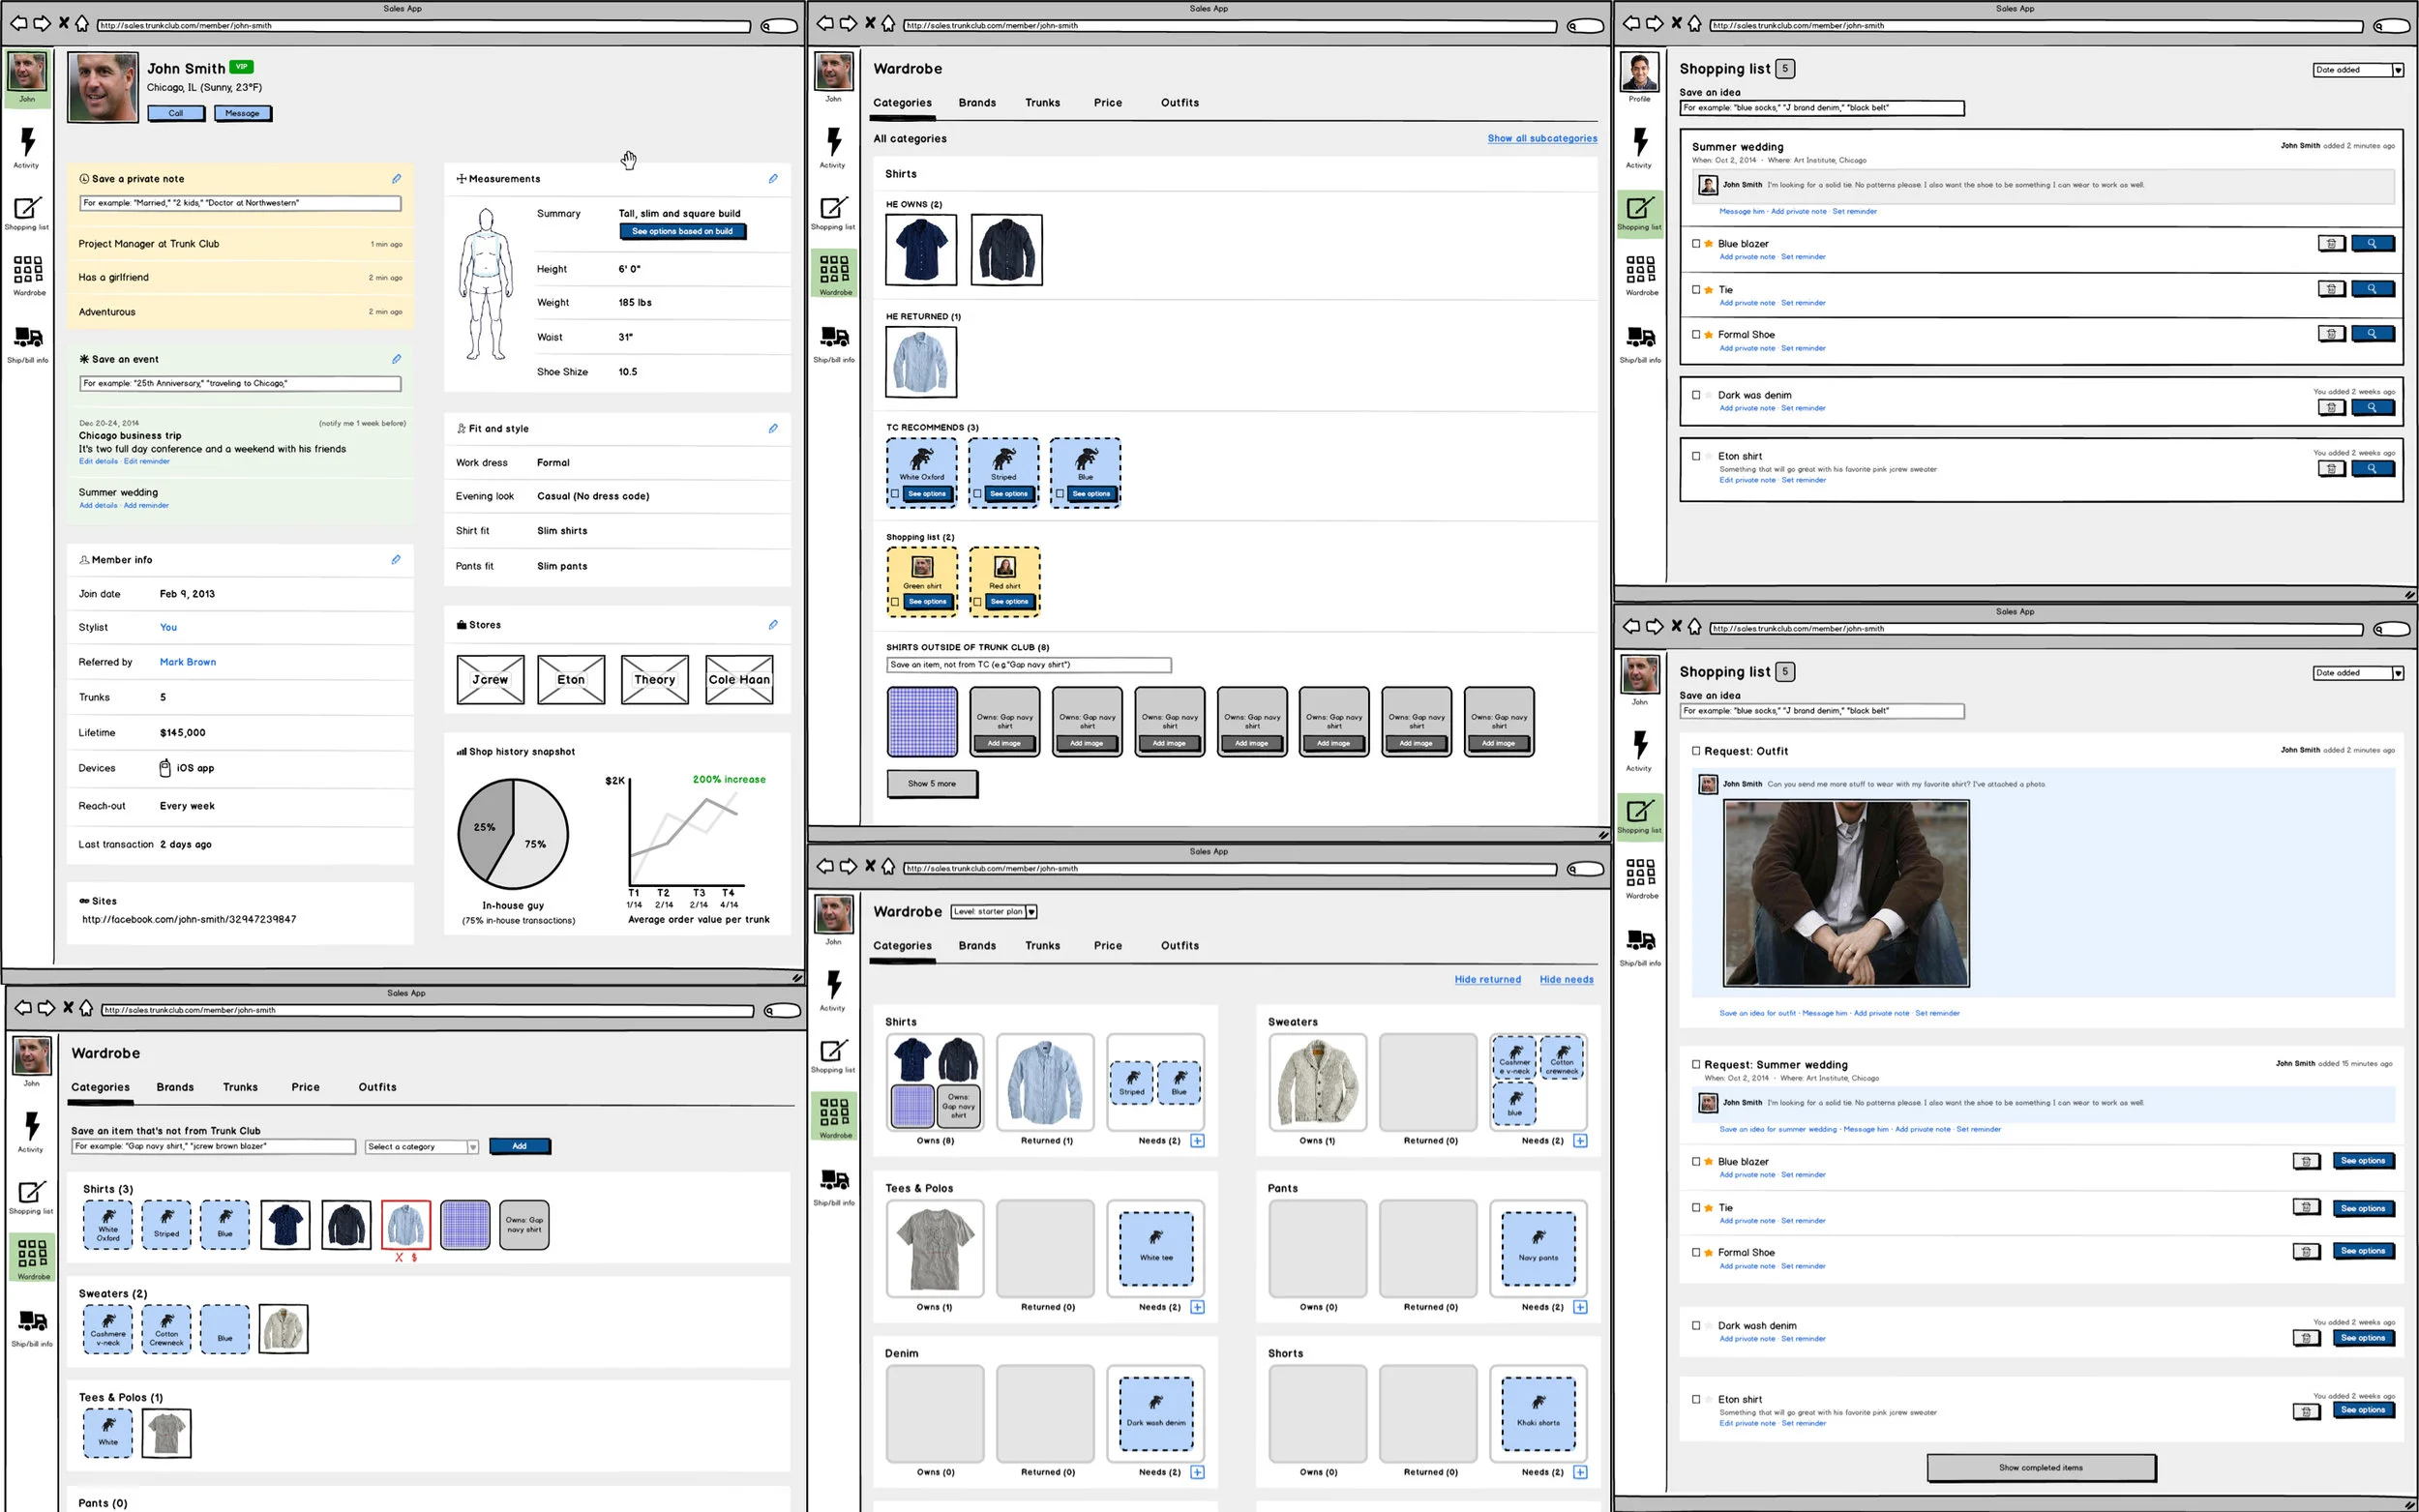Edit Member info using its pencil icon
This screenshot has height=1512, width=2419.
point(396,560)
